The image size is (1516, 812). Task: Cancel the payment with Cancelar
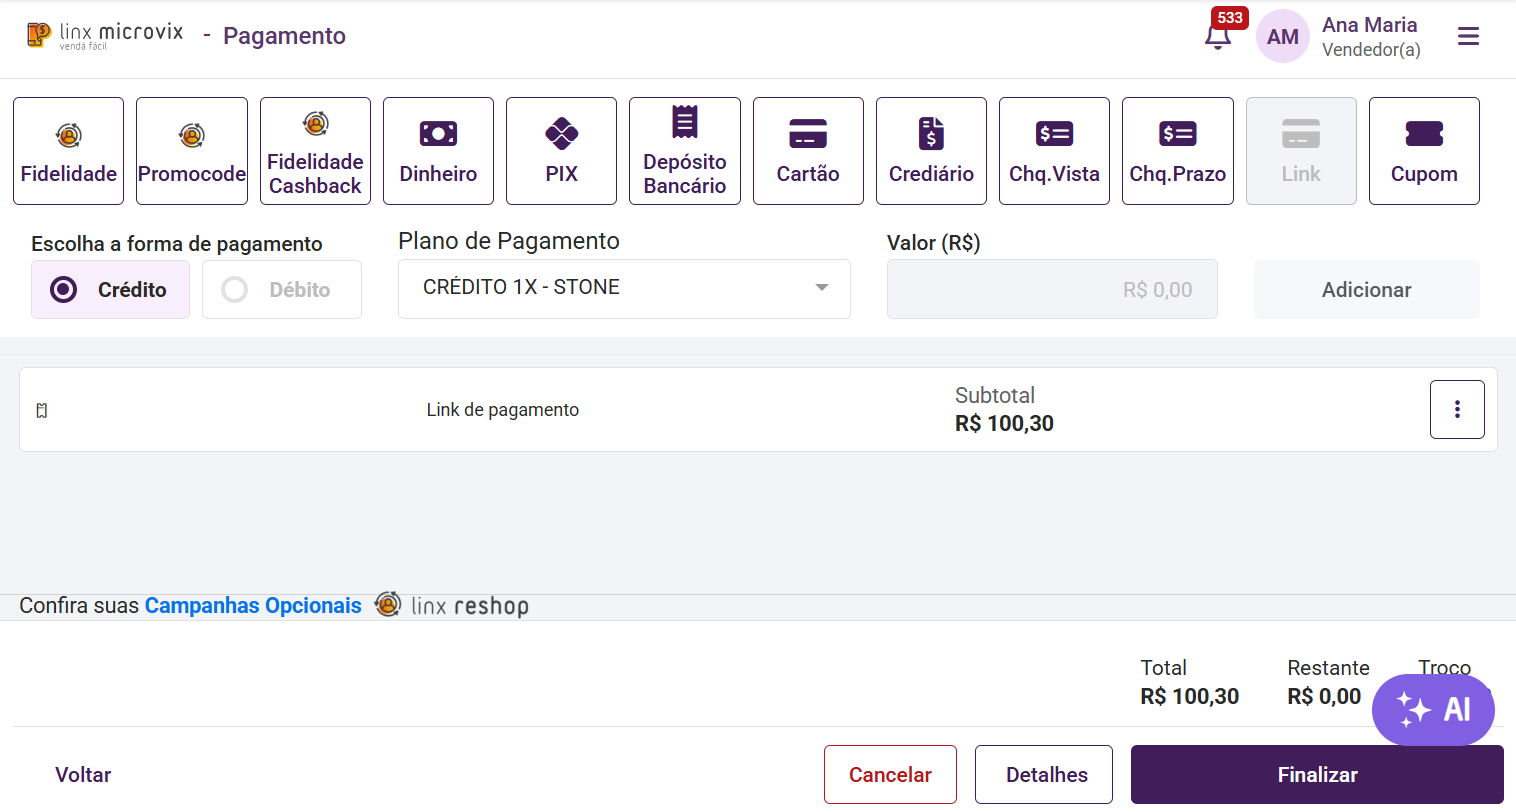890,775
